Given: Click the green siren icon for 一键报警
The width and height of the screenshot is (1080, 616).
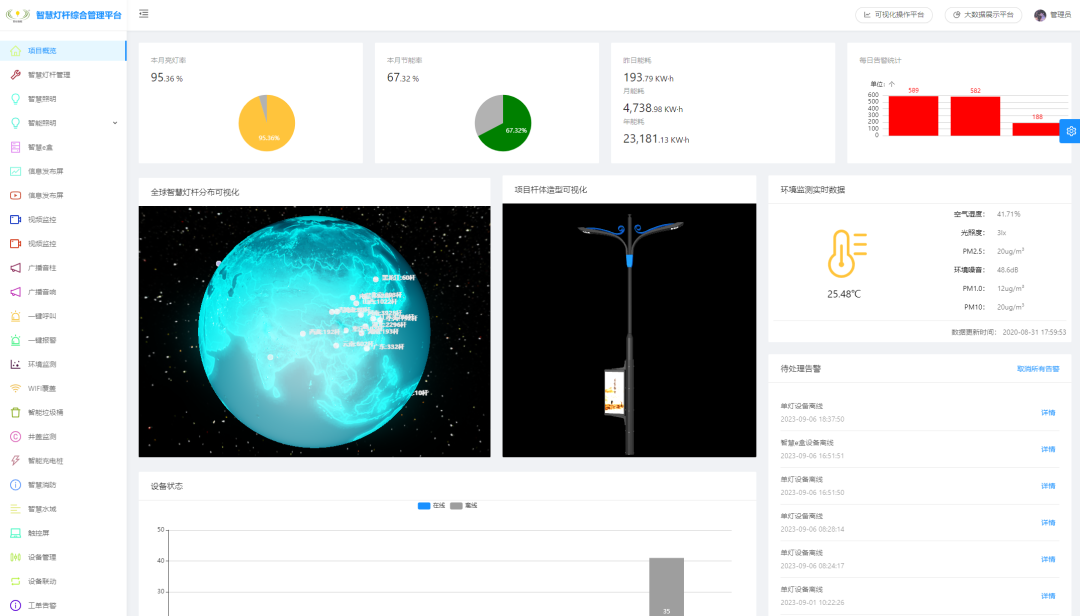Looking at the screenshot, I should pos(15,340).
